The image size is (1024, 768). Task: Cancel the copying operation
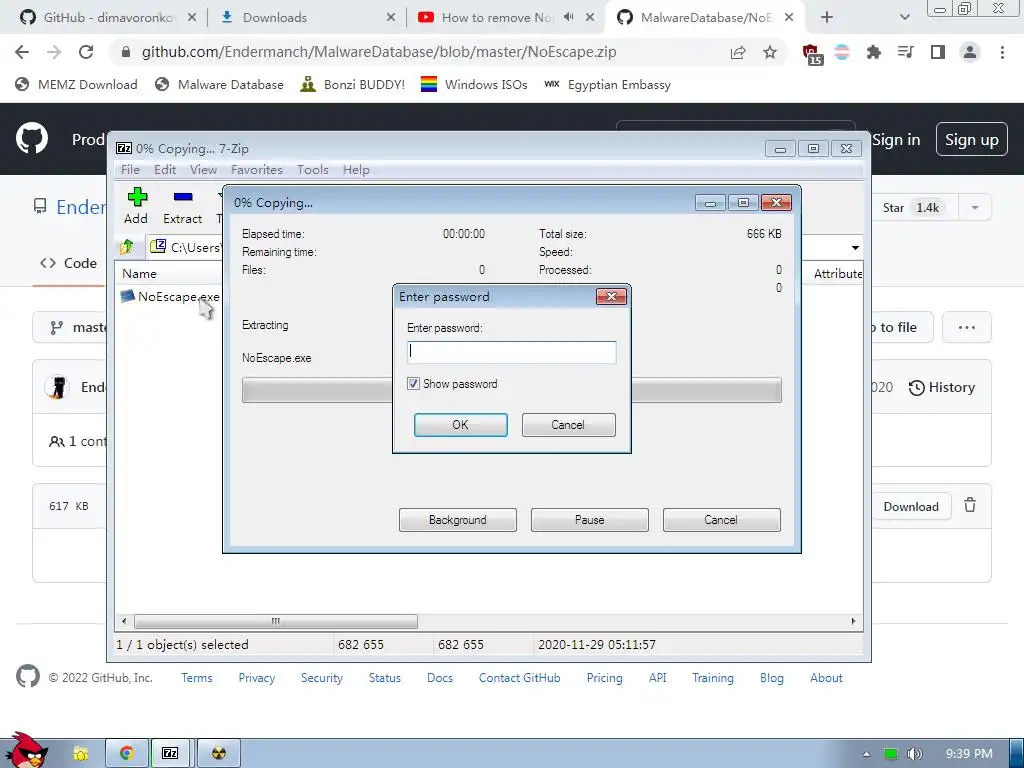tap(722, 520)
